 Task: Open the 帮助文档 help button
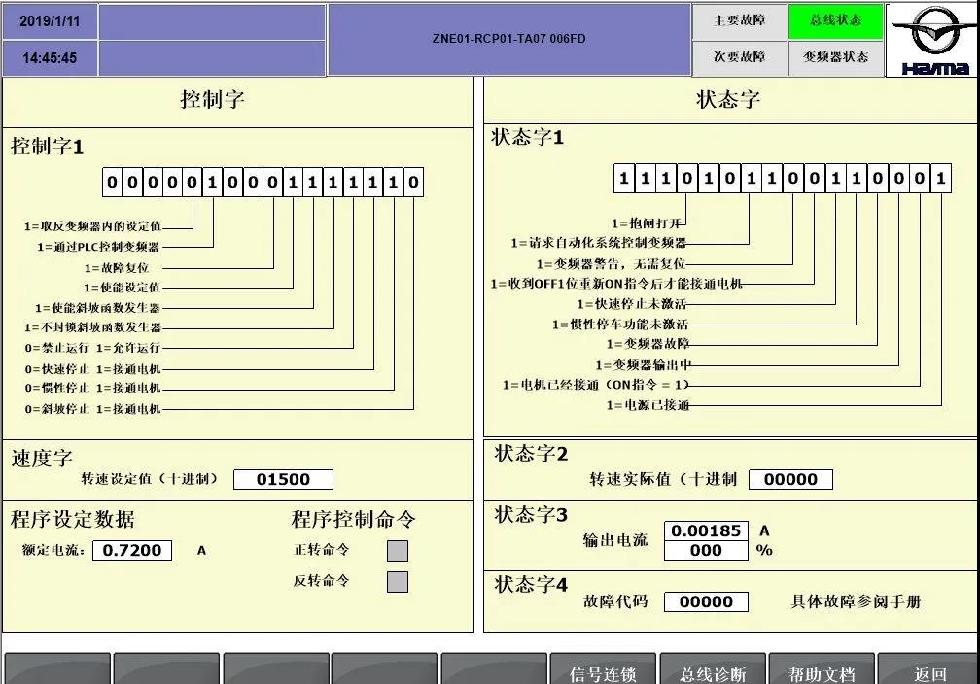point(822,673)
